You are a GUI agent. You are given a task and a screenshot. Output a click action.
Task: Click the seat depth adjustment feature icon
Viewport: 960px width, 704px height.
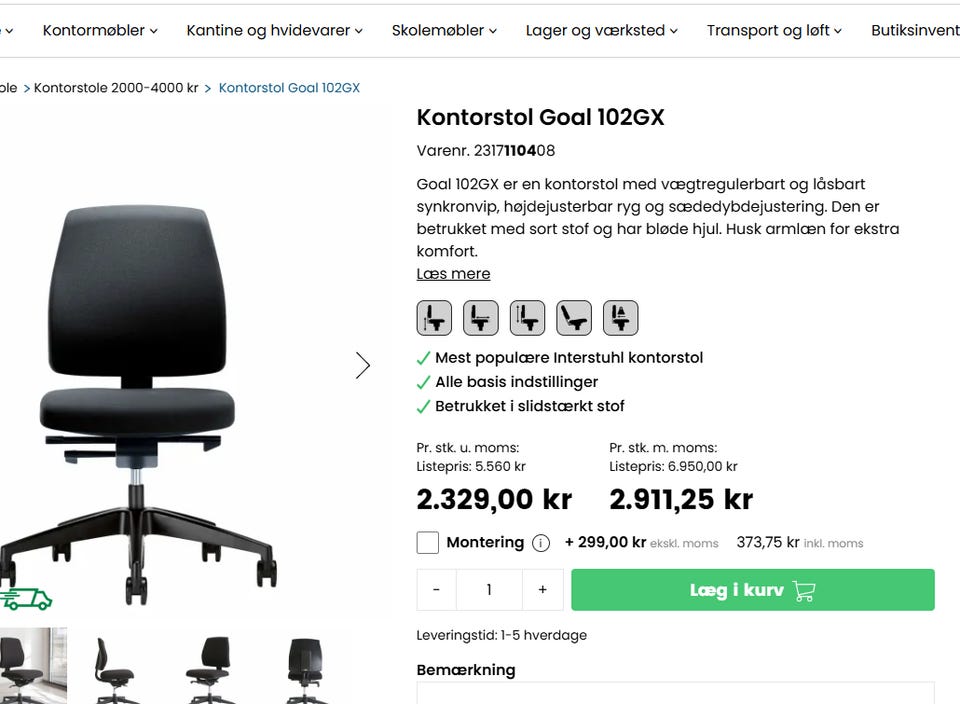(481, 318)
